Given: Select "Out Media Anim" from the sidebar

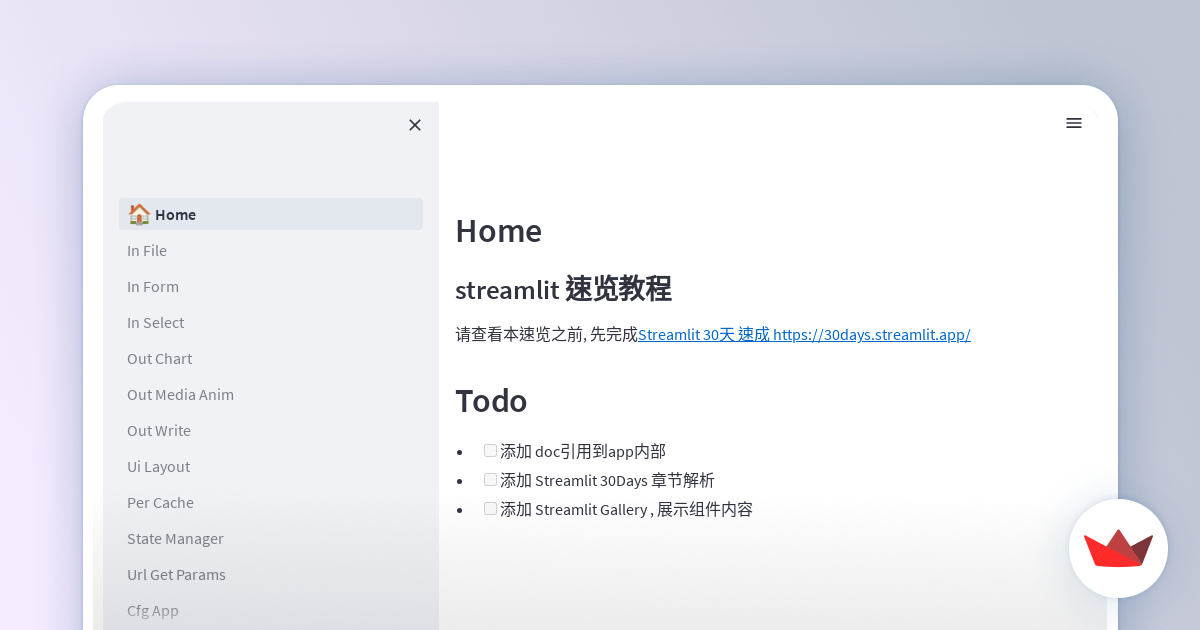Looking at the screenshot, I should pos(180,394).
